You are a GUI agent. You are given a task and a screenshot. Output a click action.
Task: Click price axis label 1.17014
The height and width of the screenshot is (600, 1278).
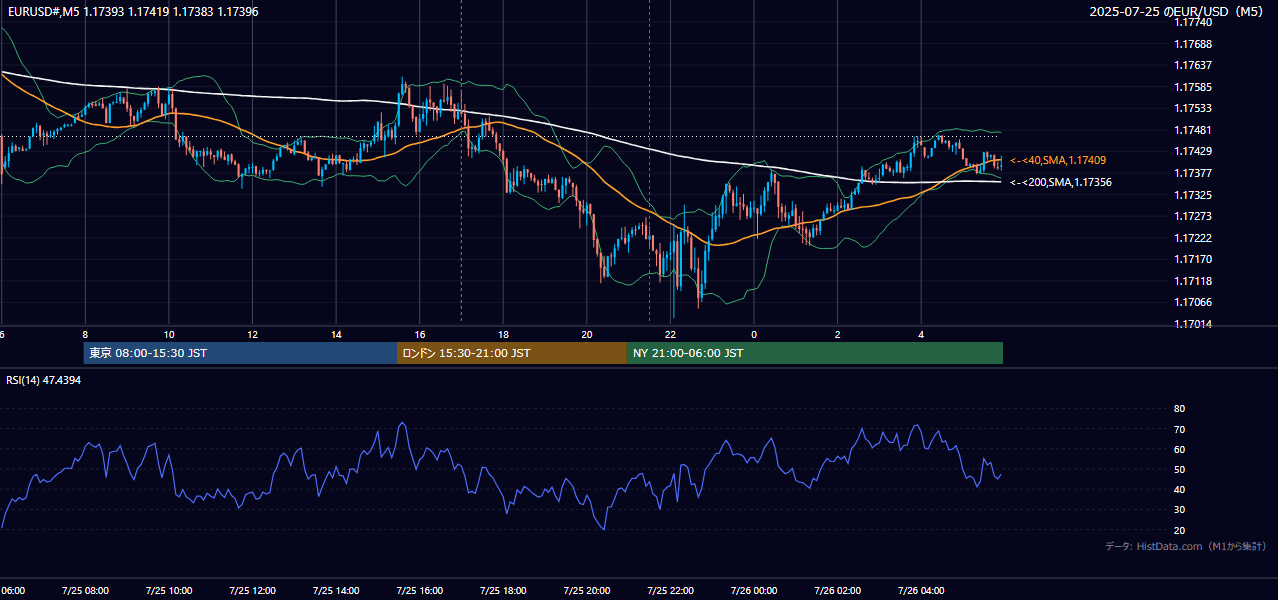pos(1193,324)
